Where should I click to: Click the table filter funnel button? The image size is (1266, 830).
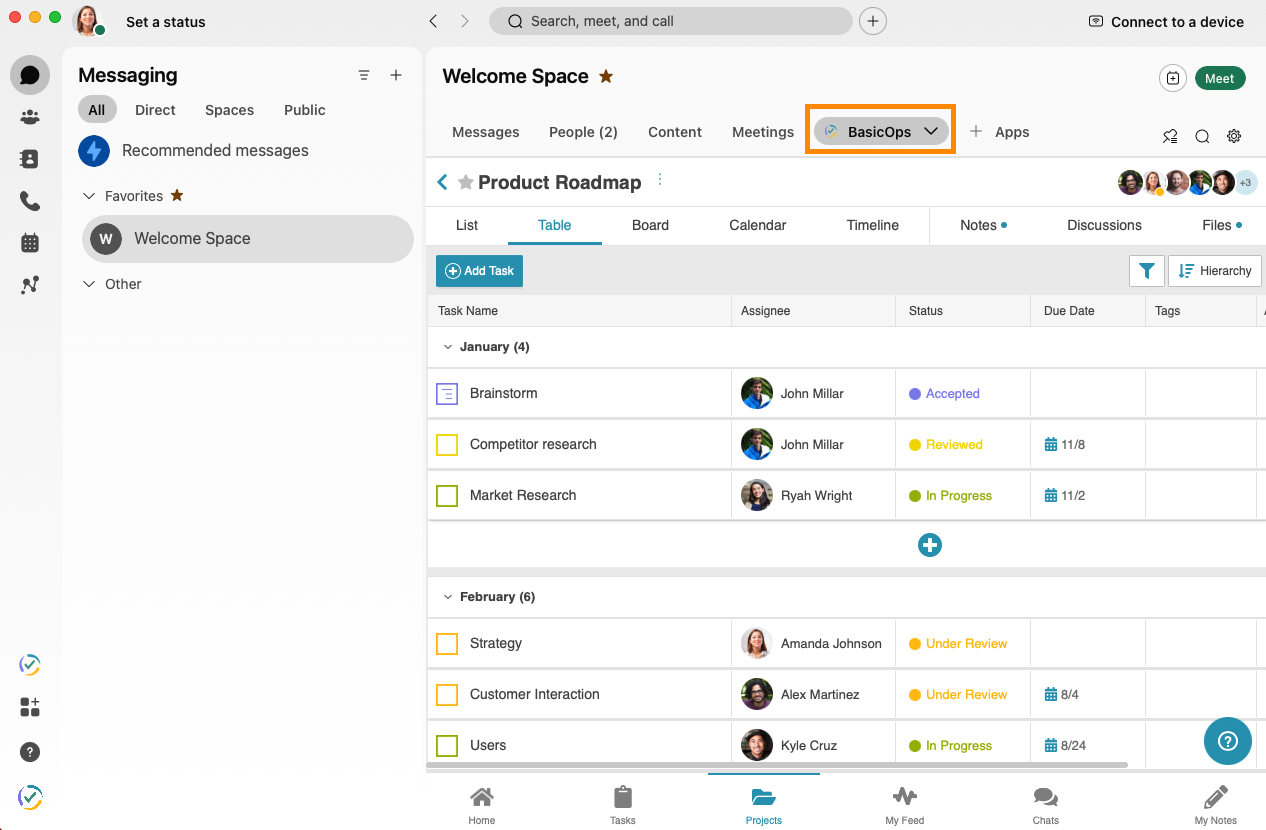pos(1147,271)
